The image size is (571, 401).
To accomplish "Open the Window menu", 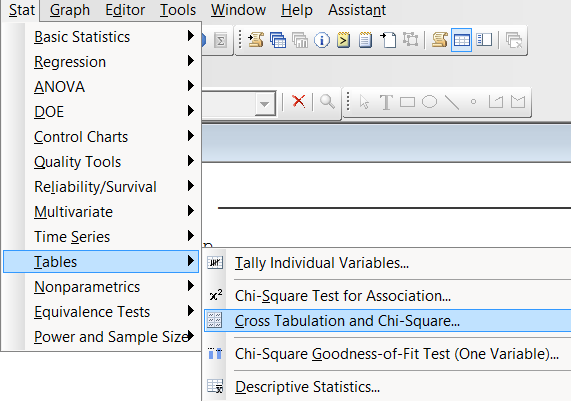I will click(238, 10).
